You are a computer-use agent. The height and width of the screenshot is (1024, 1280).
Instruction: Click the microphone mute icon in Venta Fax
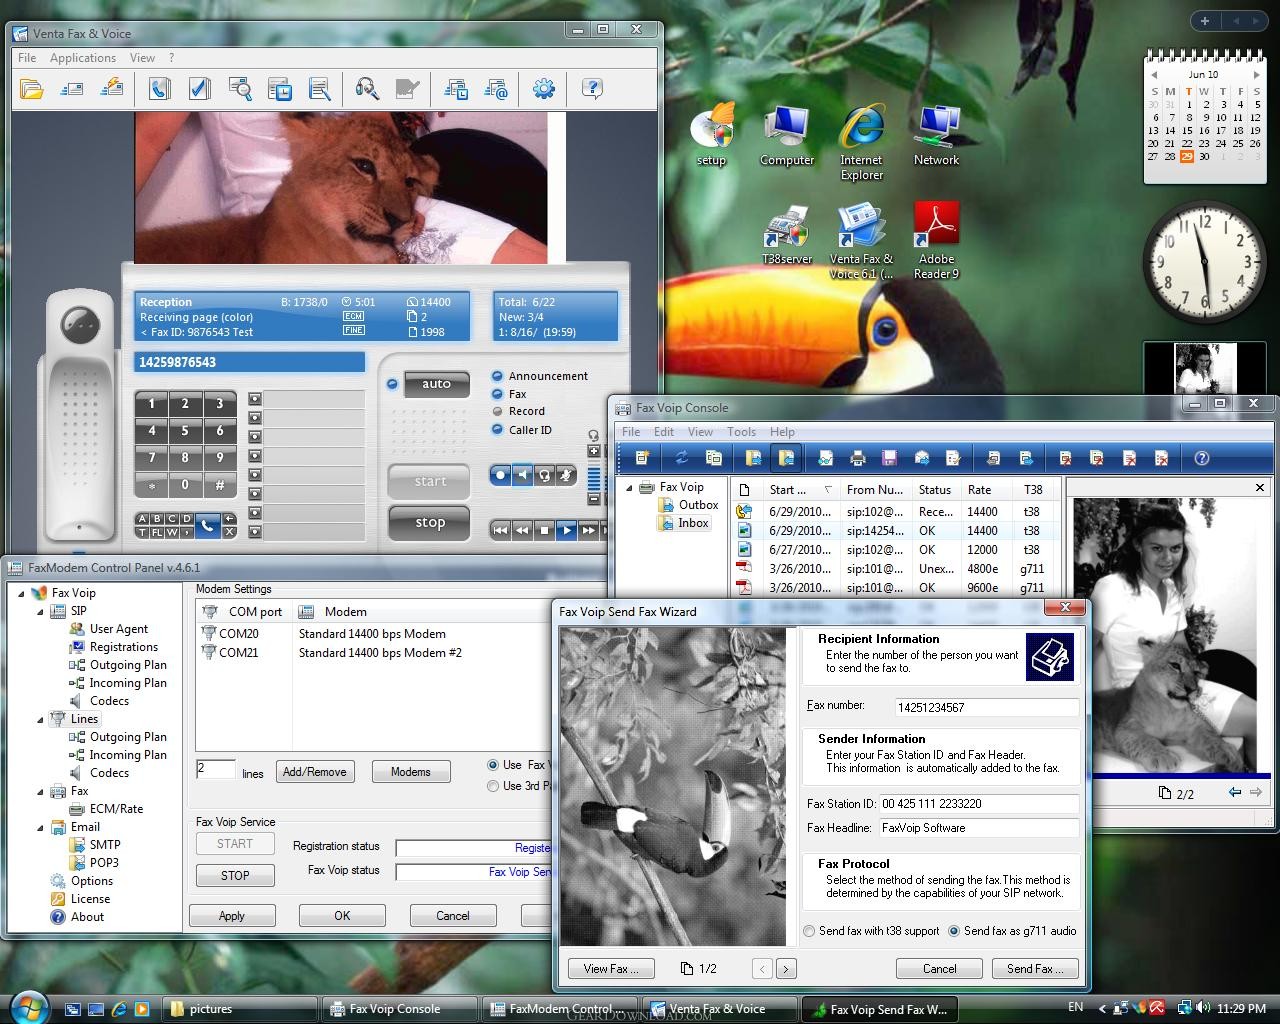point(566,475)
